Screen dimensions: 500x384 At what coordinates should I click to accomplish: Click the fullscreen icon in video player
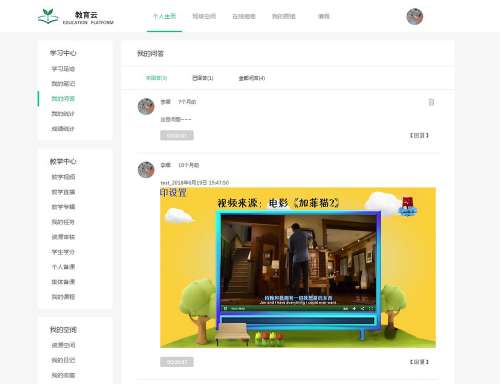coord(371,308)
